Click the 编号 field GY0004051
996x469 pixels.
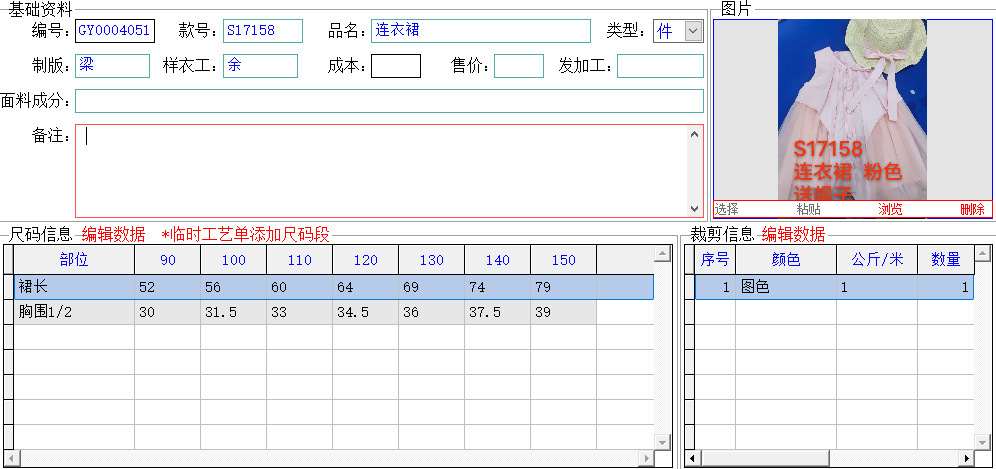tap(115, 31)
